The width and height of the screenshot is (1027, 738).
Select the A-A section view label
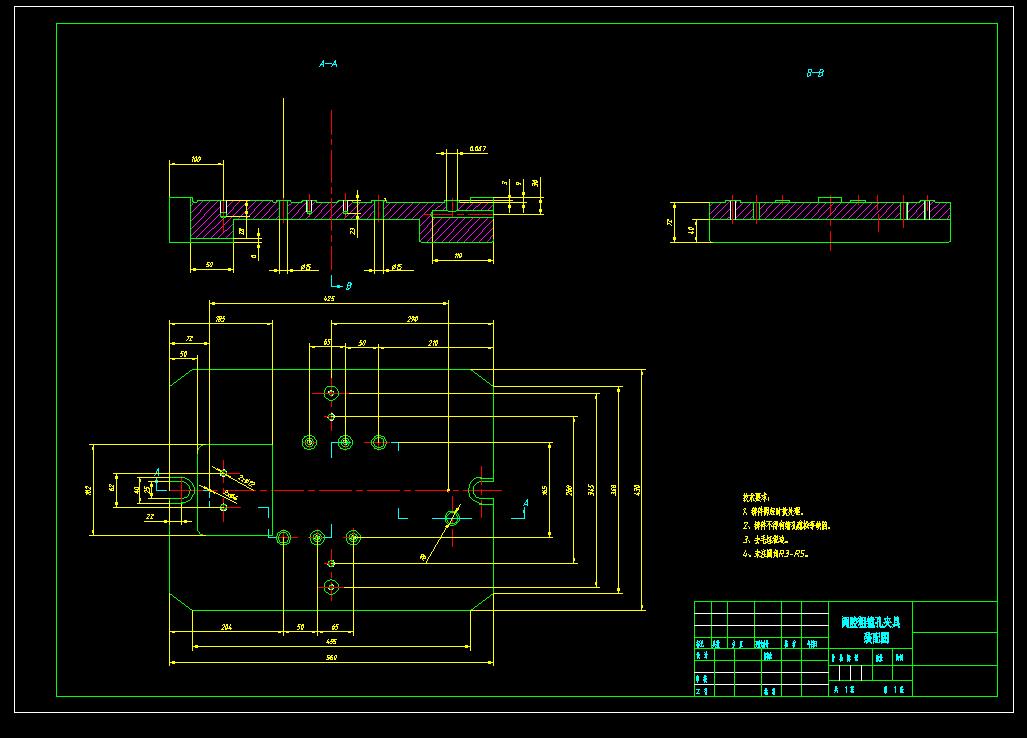coord(328,64)
